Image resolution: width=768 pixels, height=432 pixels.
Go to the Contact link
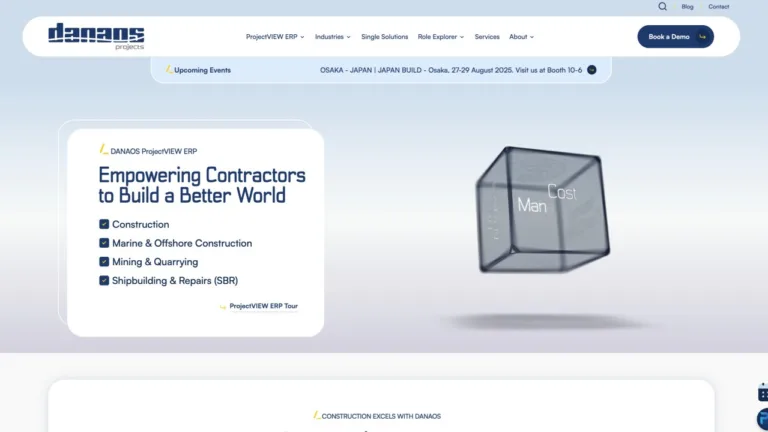click(x=719, y=7)
